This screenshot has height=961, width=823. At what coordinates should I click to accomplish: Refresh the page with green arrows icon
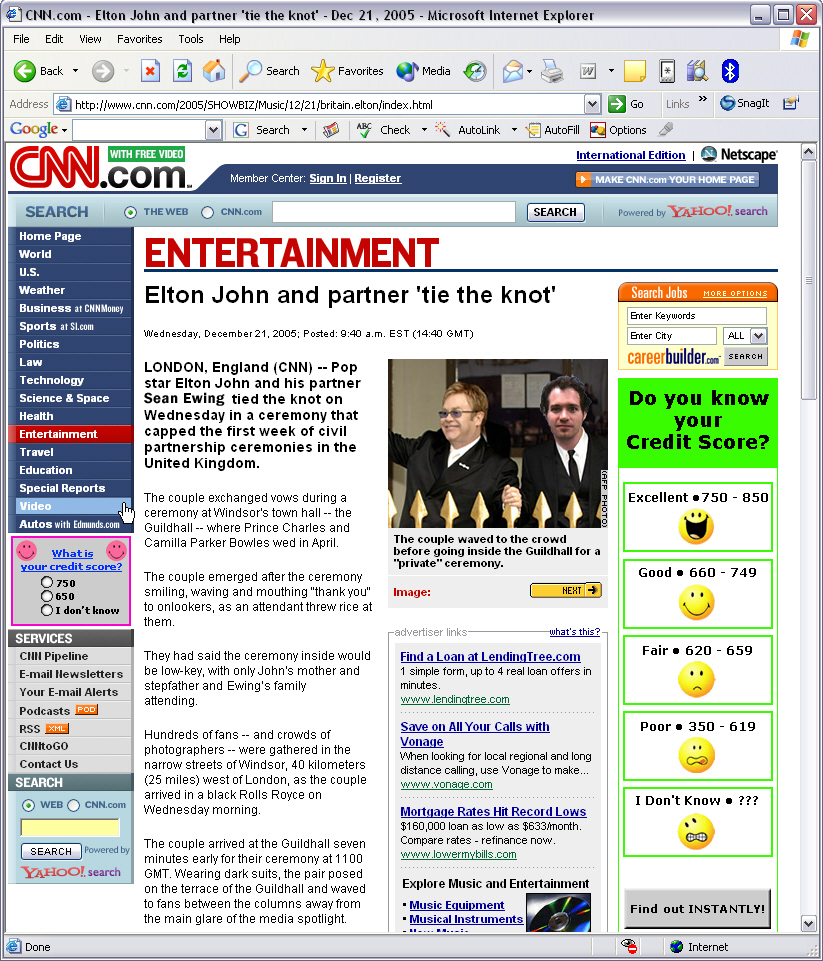tap(182, 71)
